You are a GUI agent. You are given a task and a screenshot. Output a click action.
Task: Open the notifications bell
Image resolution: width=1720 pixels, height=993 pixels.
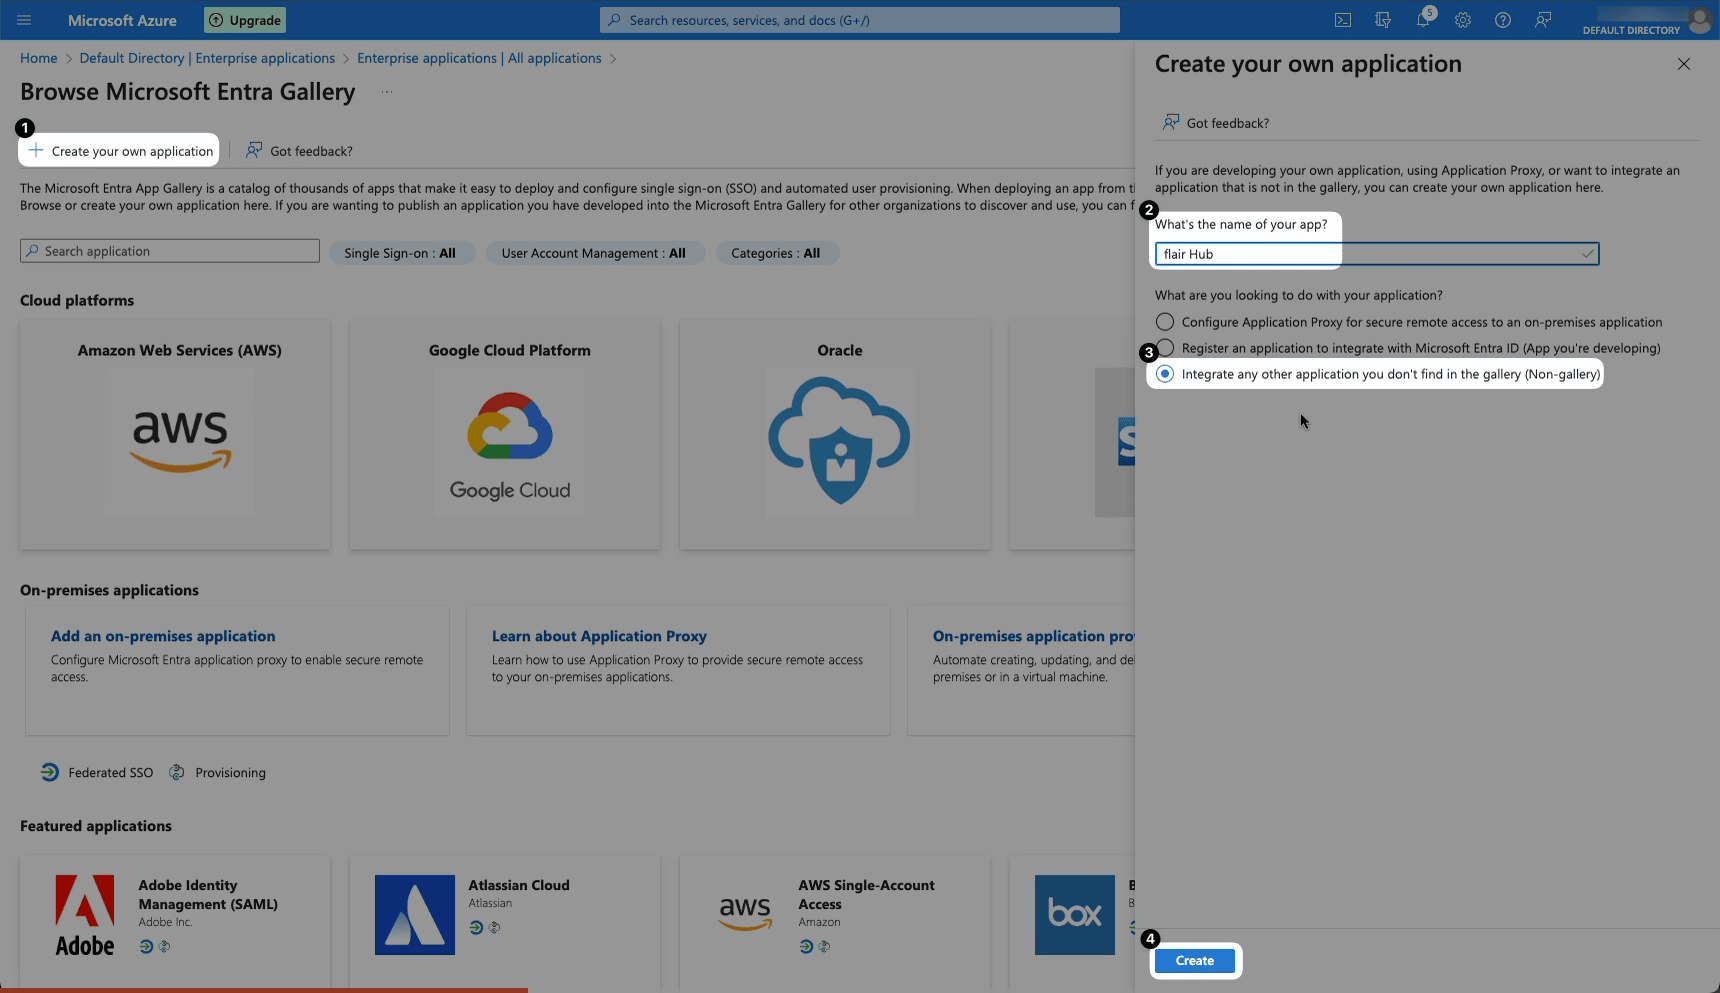point(1423,20)
